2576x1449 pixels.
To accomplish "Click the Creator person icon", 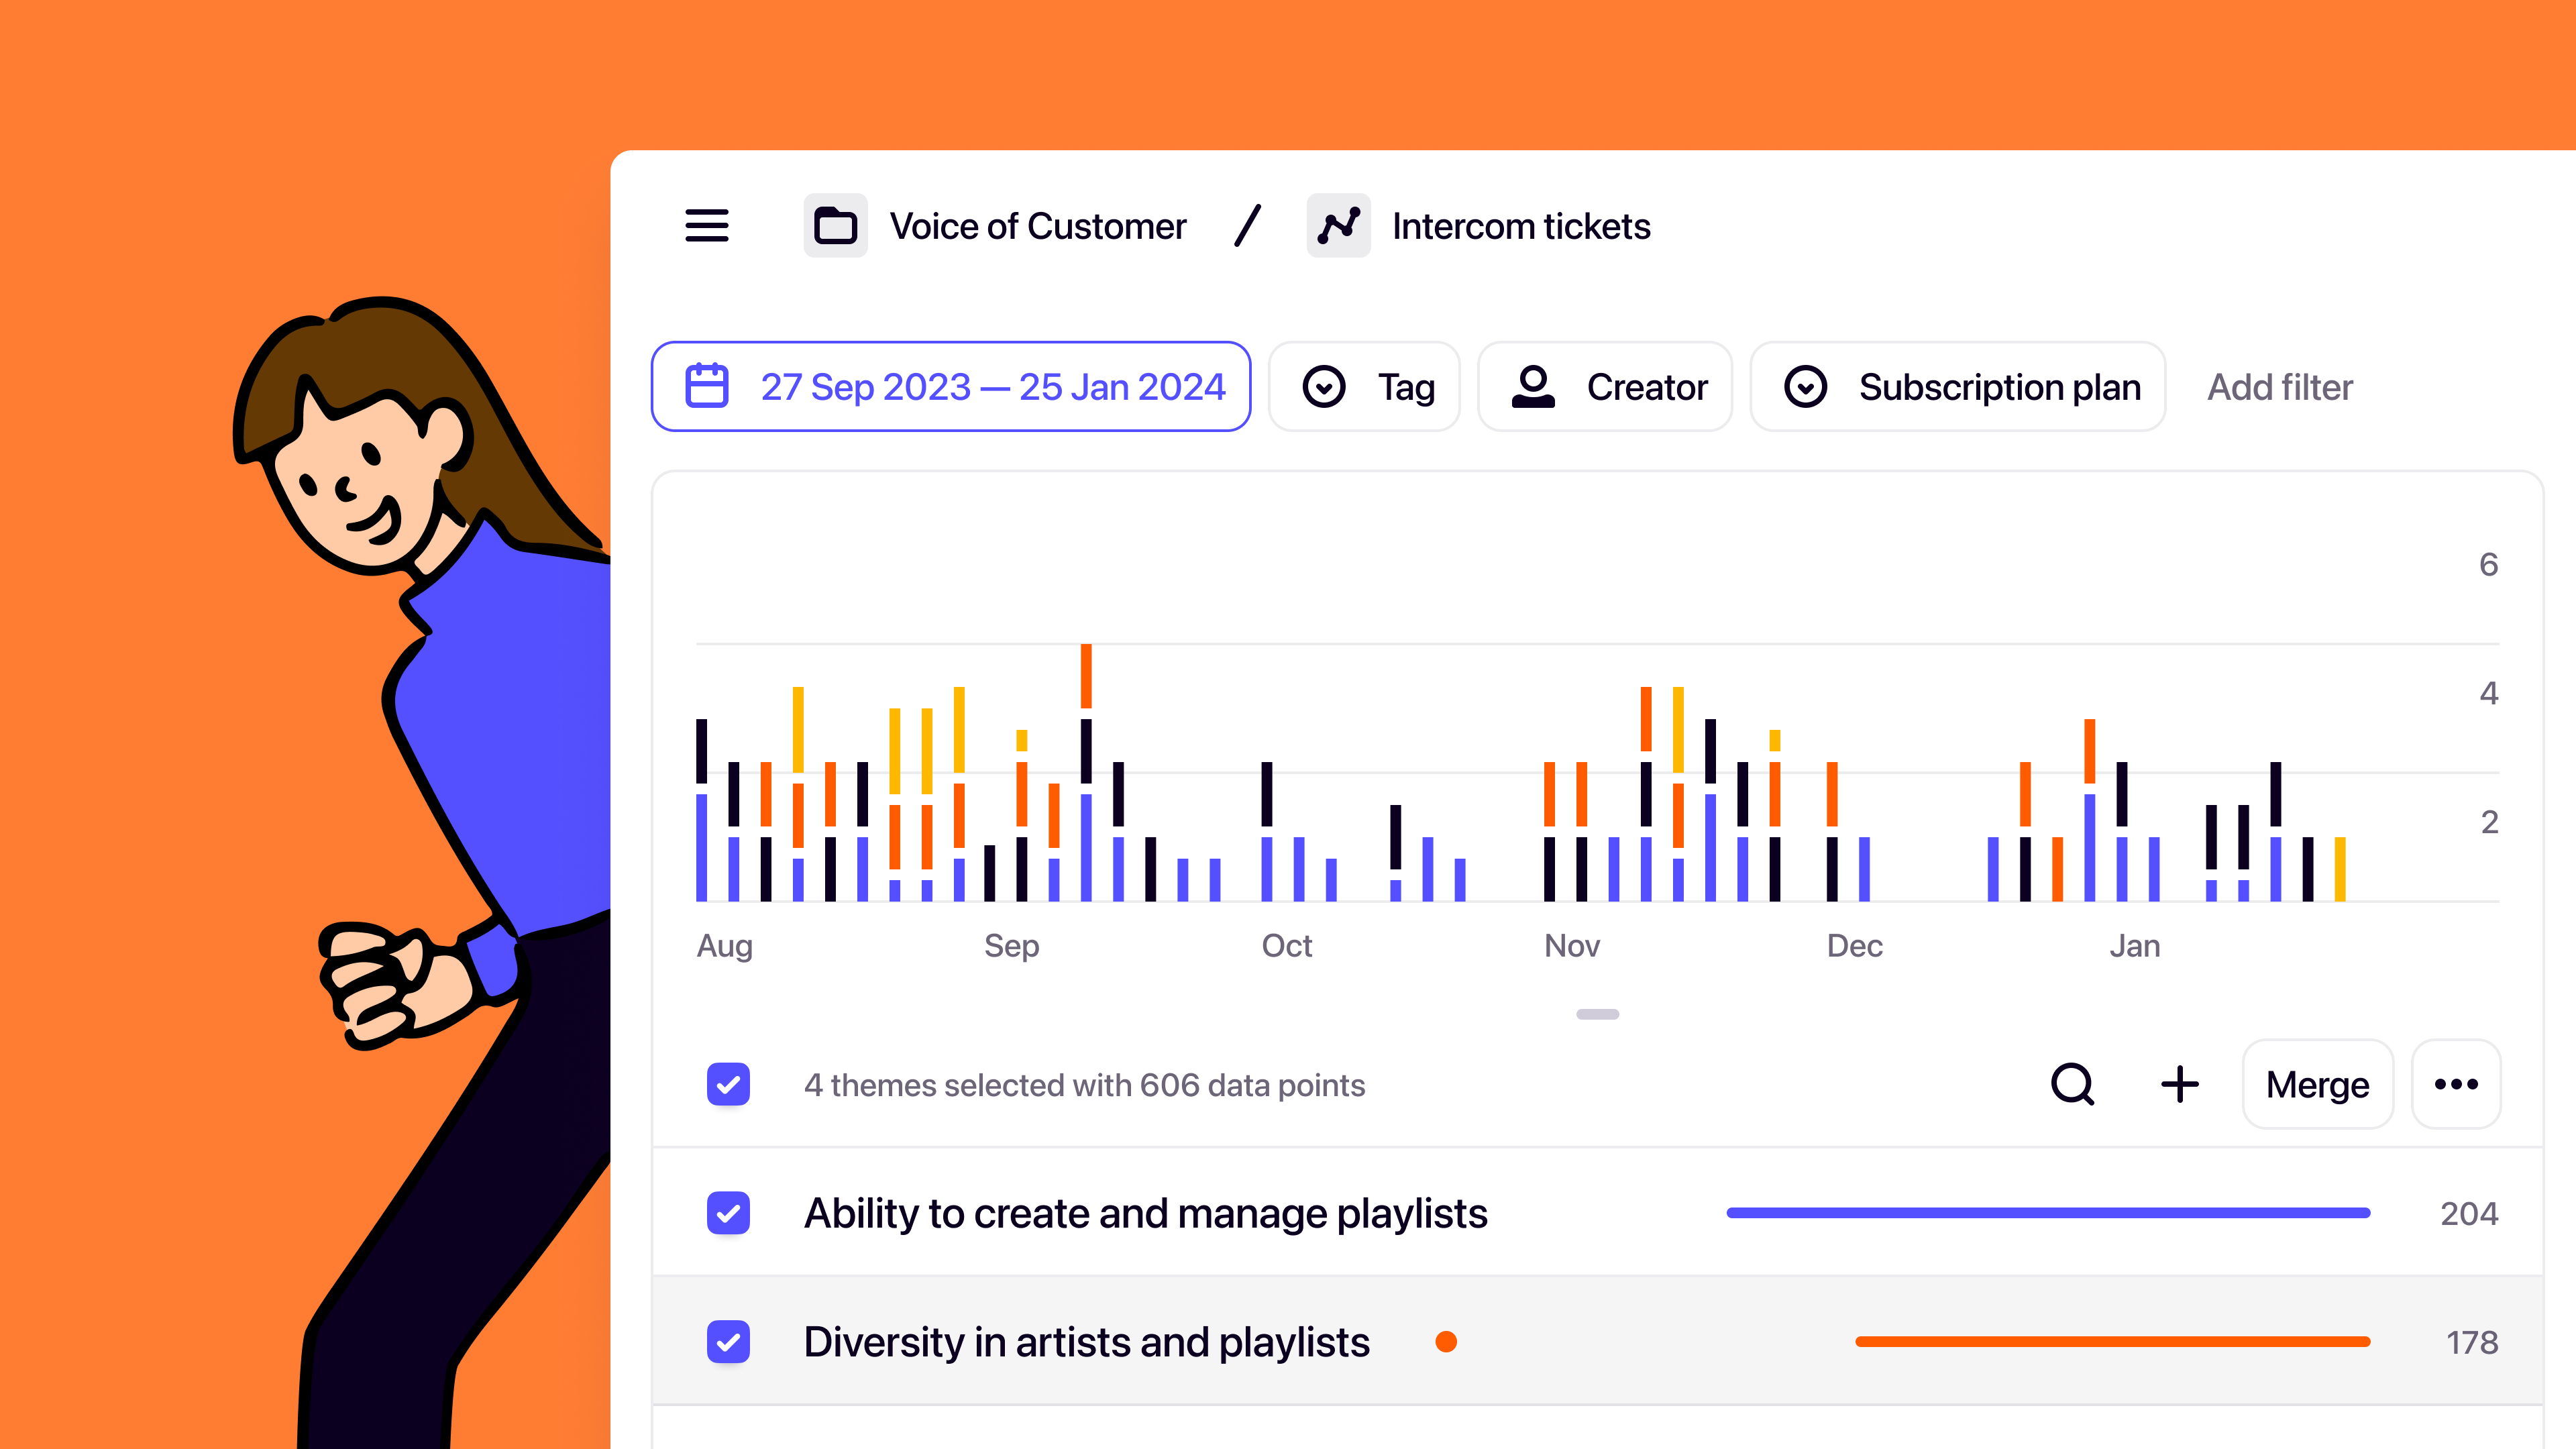I will coord(1532,386).
